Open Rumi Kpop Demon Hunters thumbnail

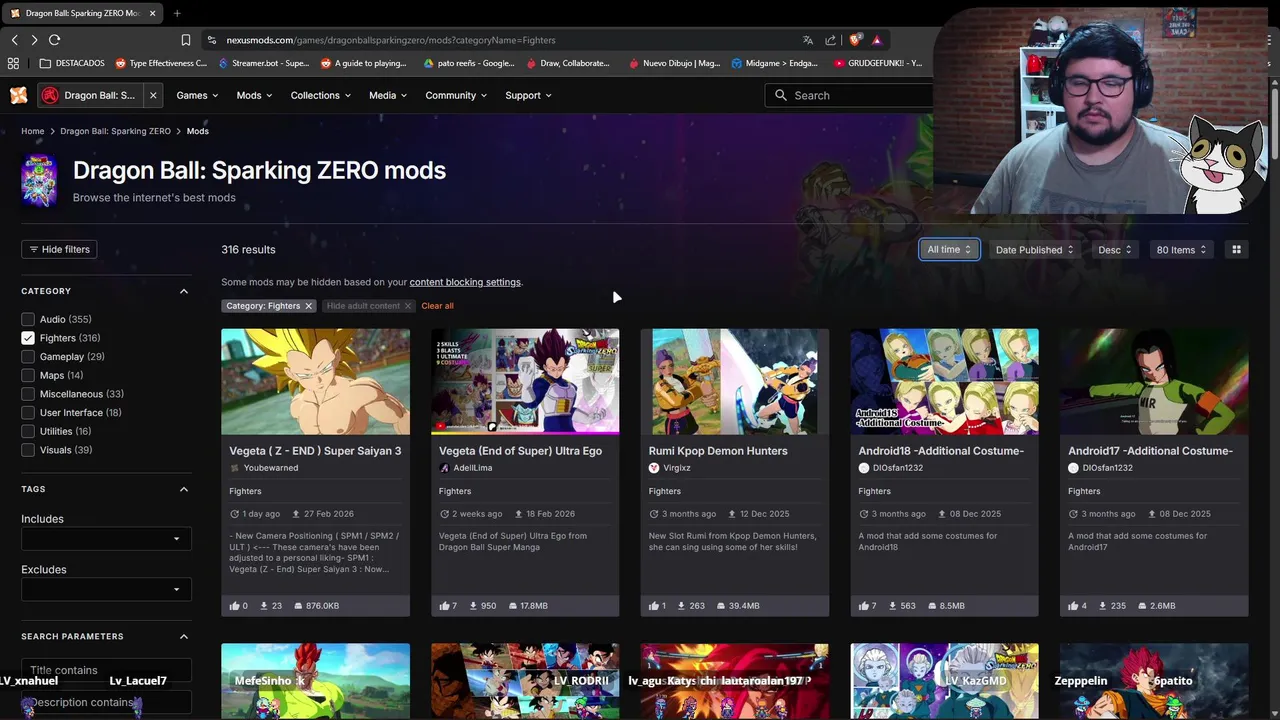tap(734, 381)
